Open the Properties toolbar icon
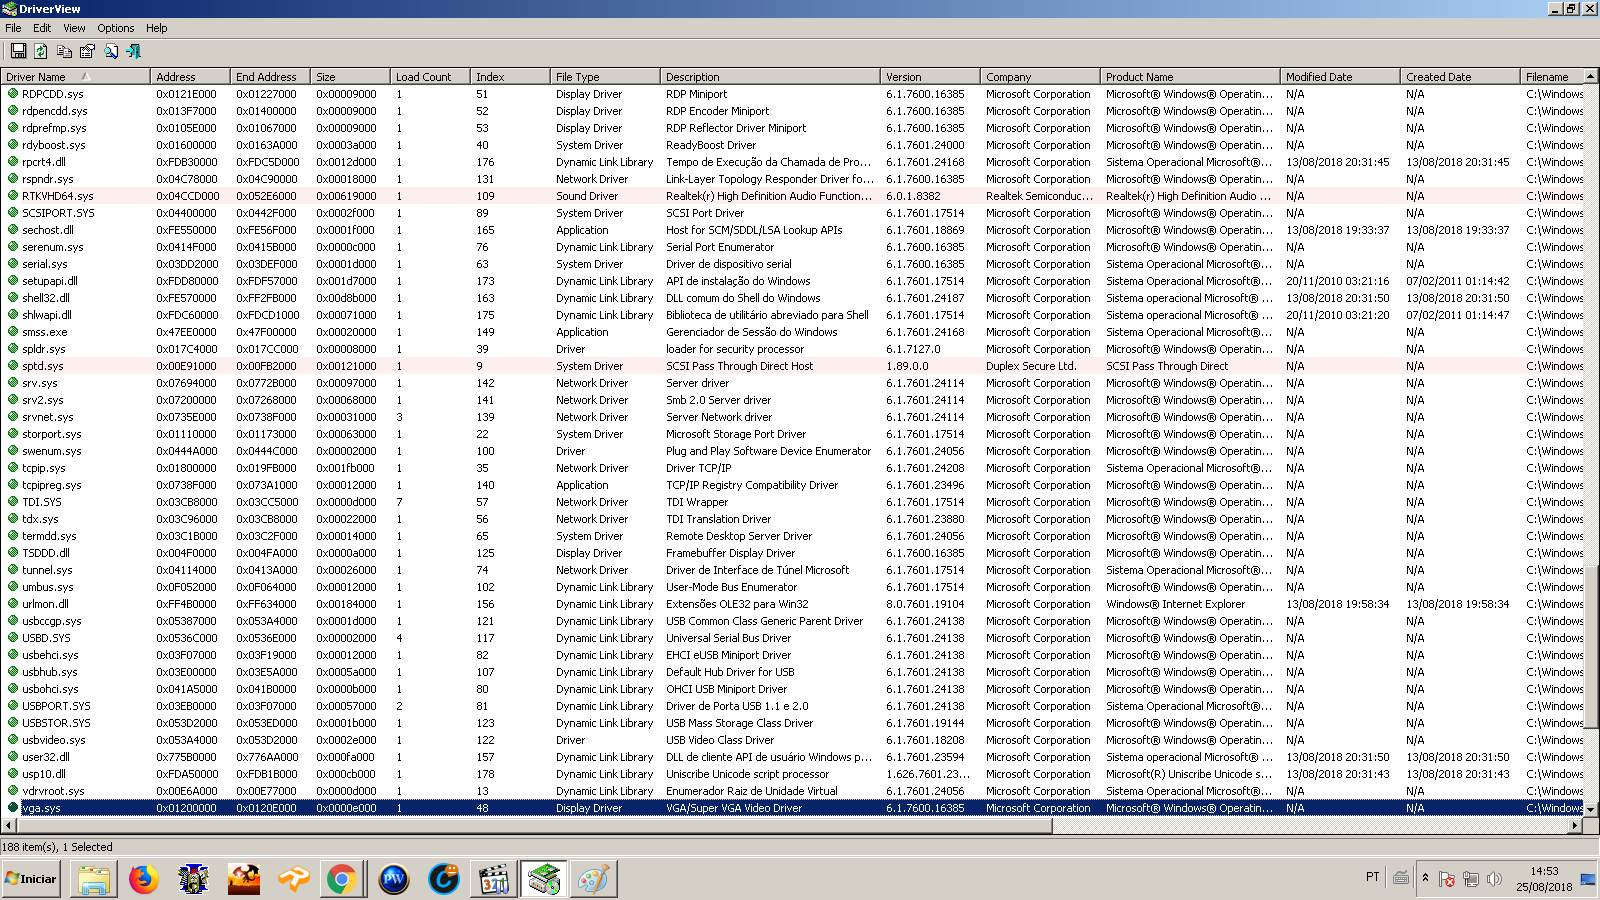1600x900 pixels. click(87, 51)
